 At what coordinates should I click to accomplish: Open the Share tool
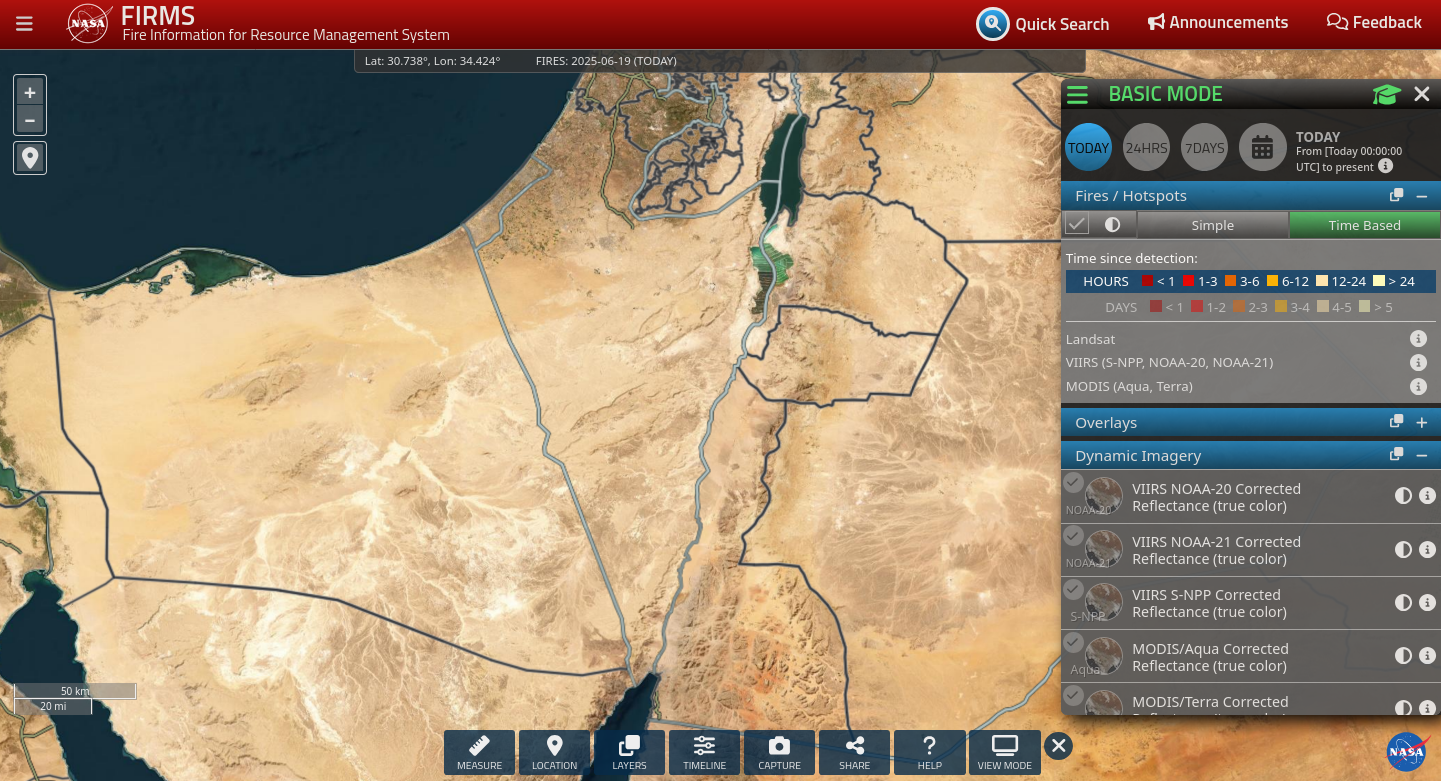pos(854,752)
